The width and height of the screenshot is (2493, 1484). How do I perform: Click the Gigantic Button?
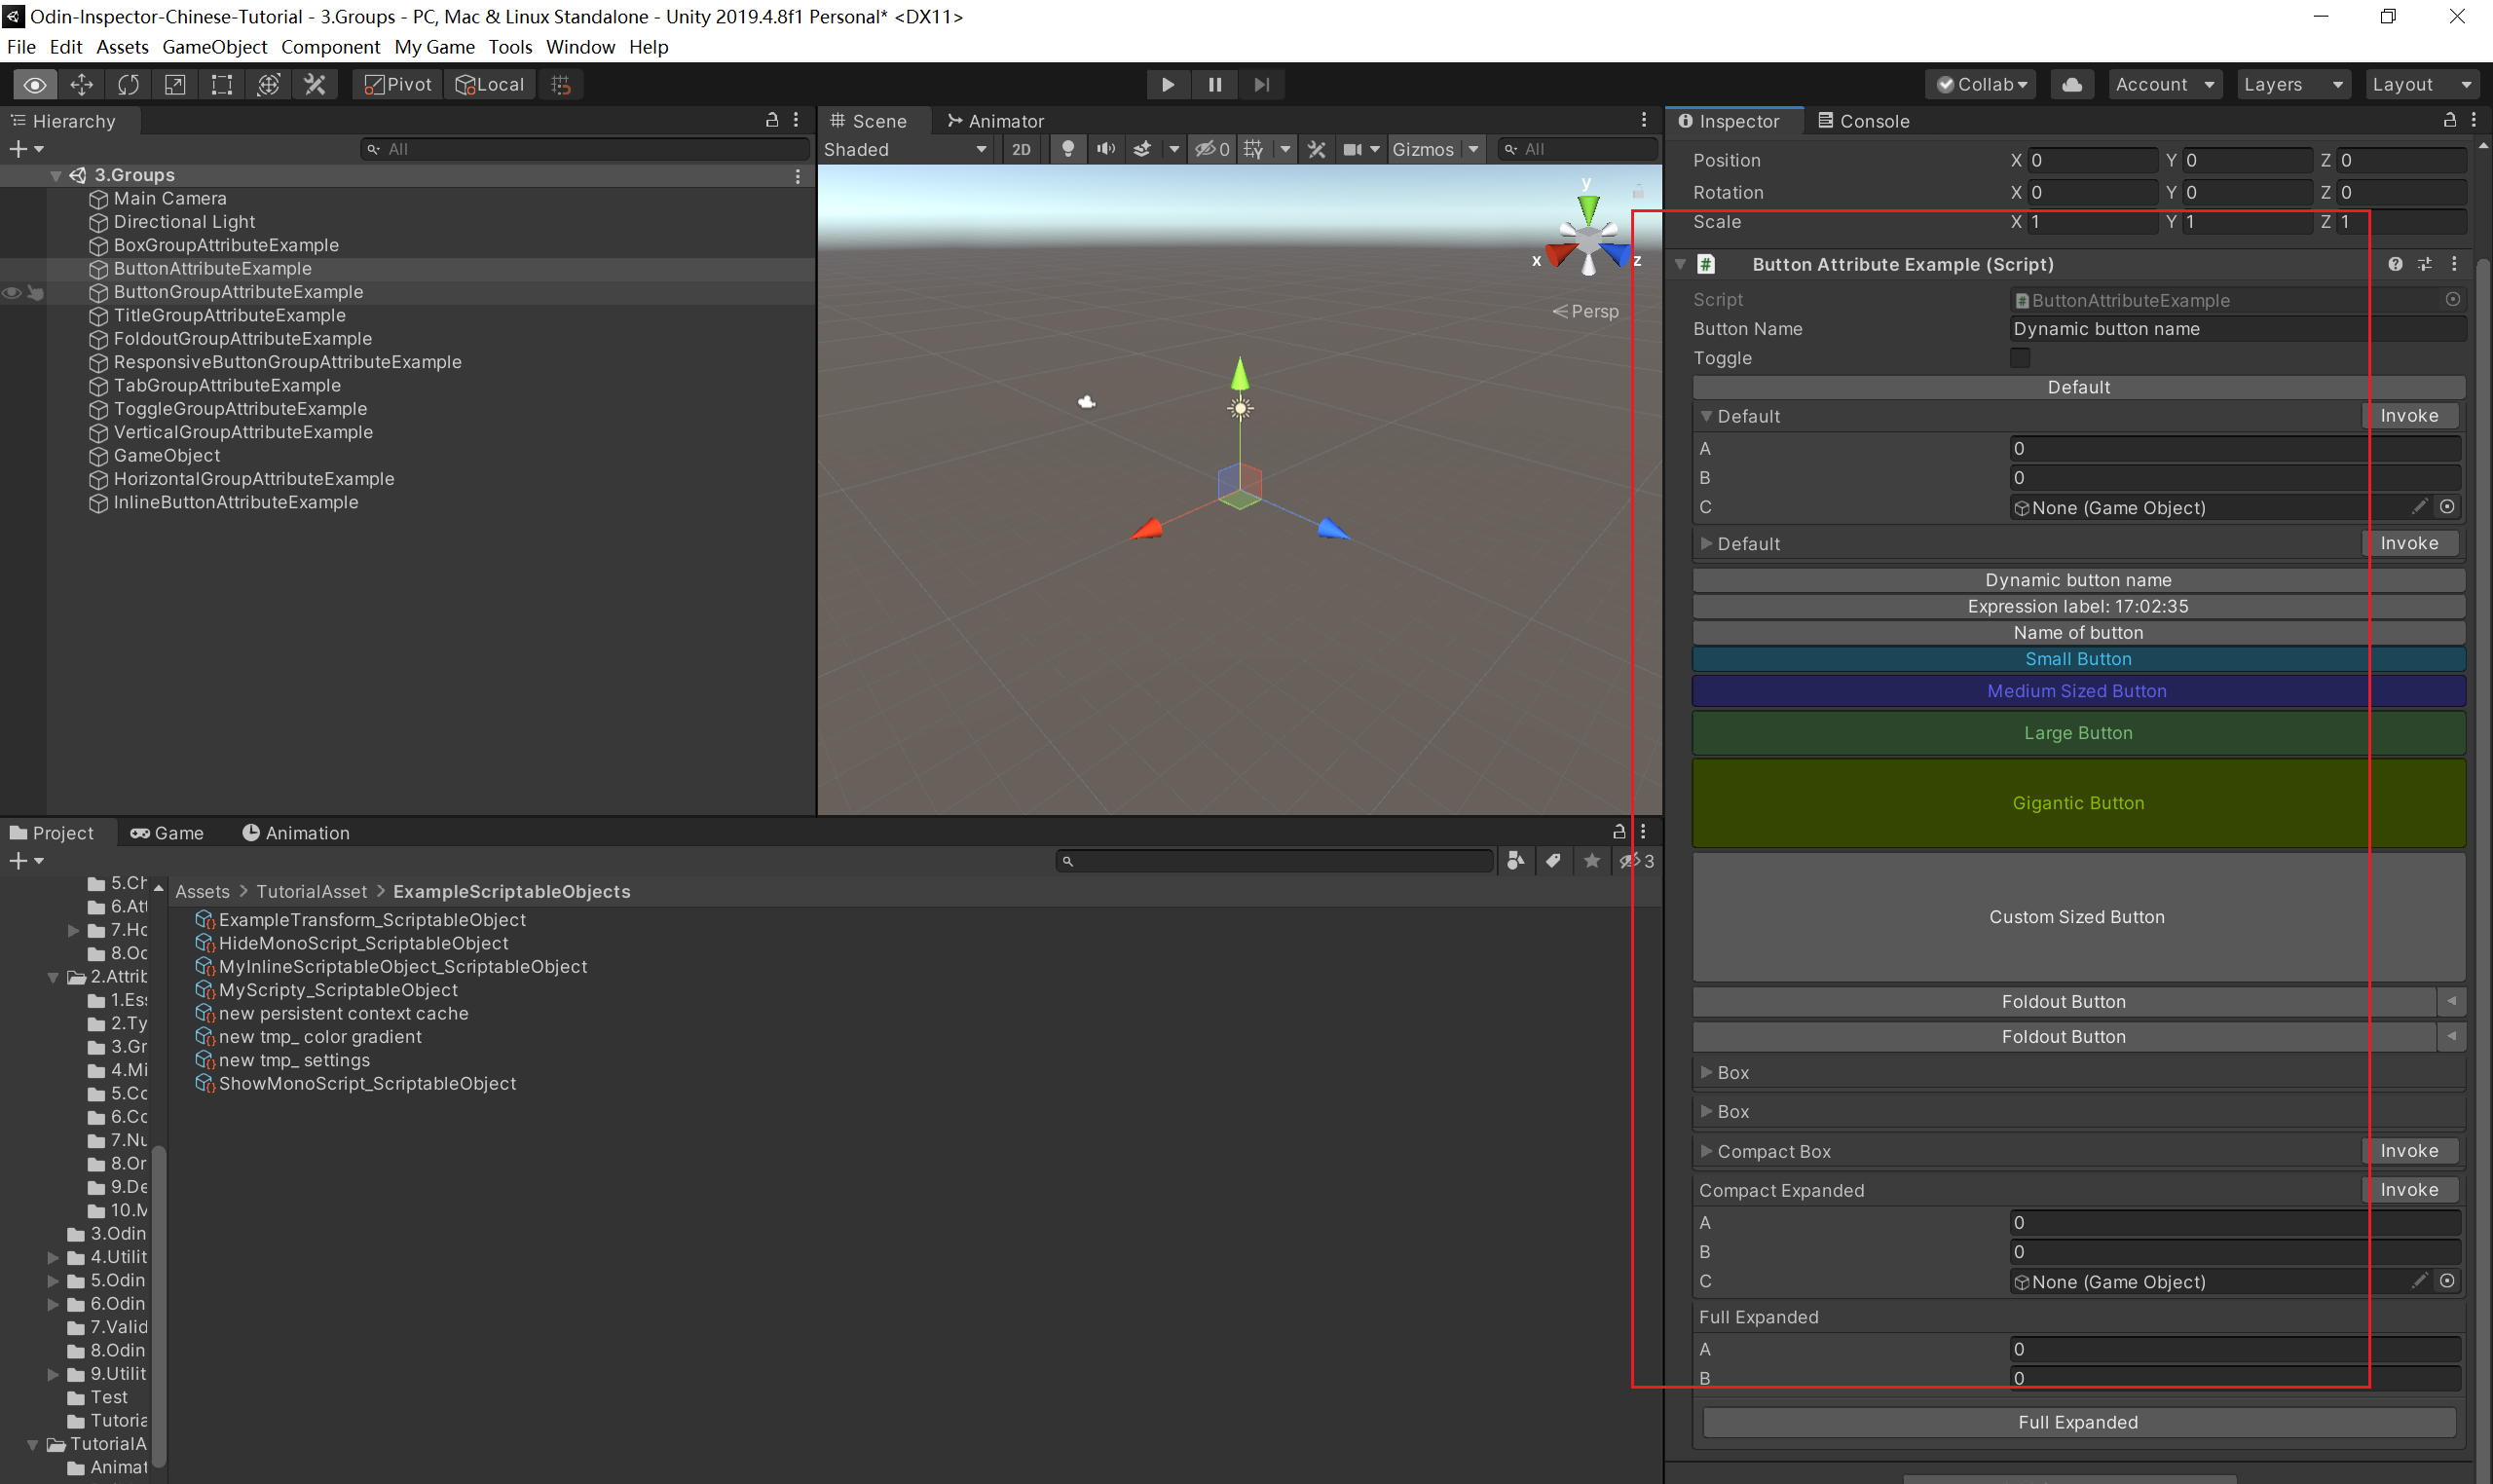coord(2078,803)
